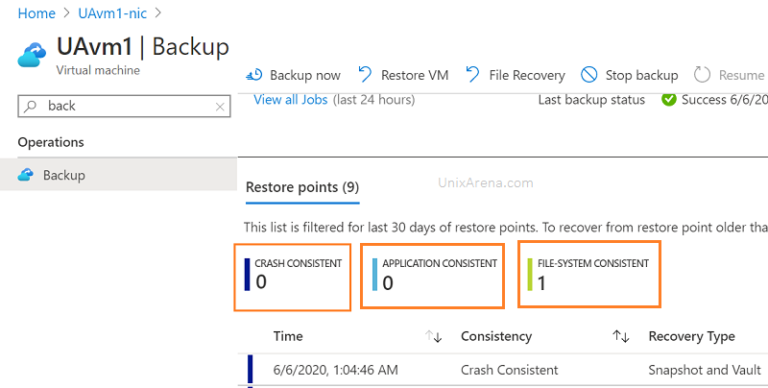This screenshot has width=768, height=388.
Task: Click the Crash Consistent count tile
Action: pos(292,277)
